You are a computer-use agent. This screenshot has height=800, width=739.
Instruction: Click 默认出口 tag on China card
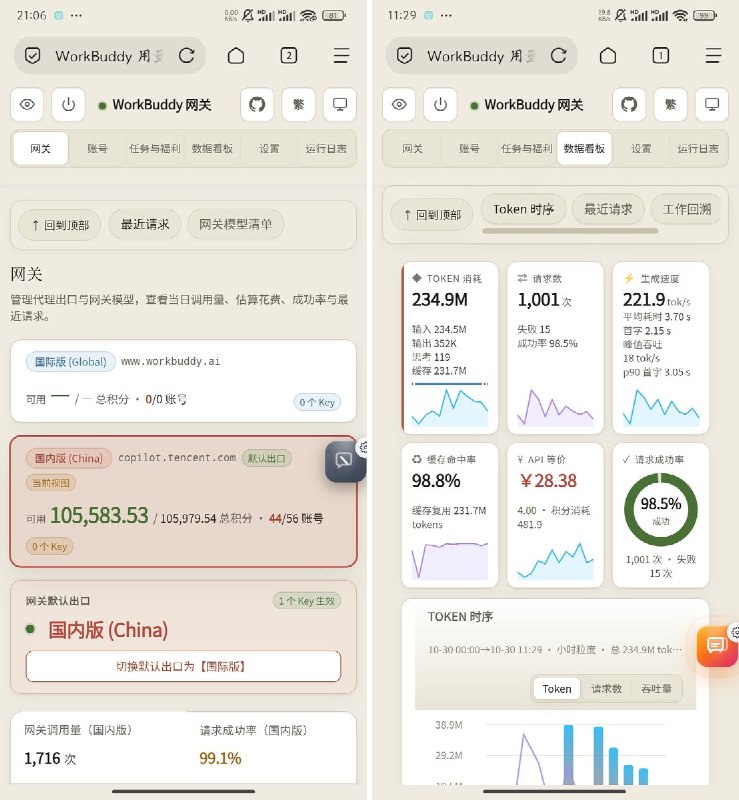click(266, 458)
